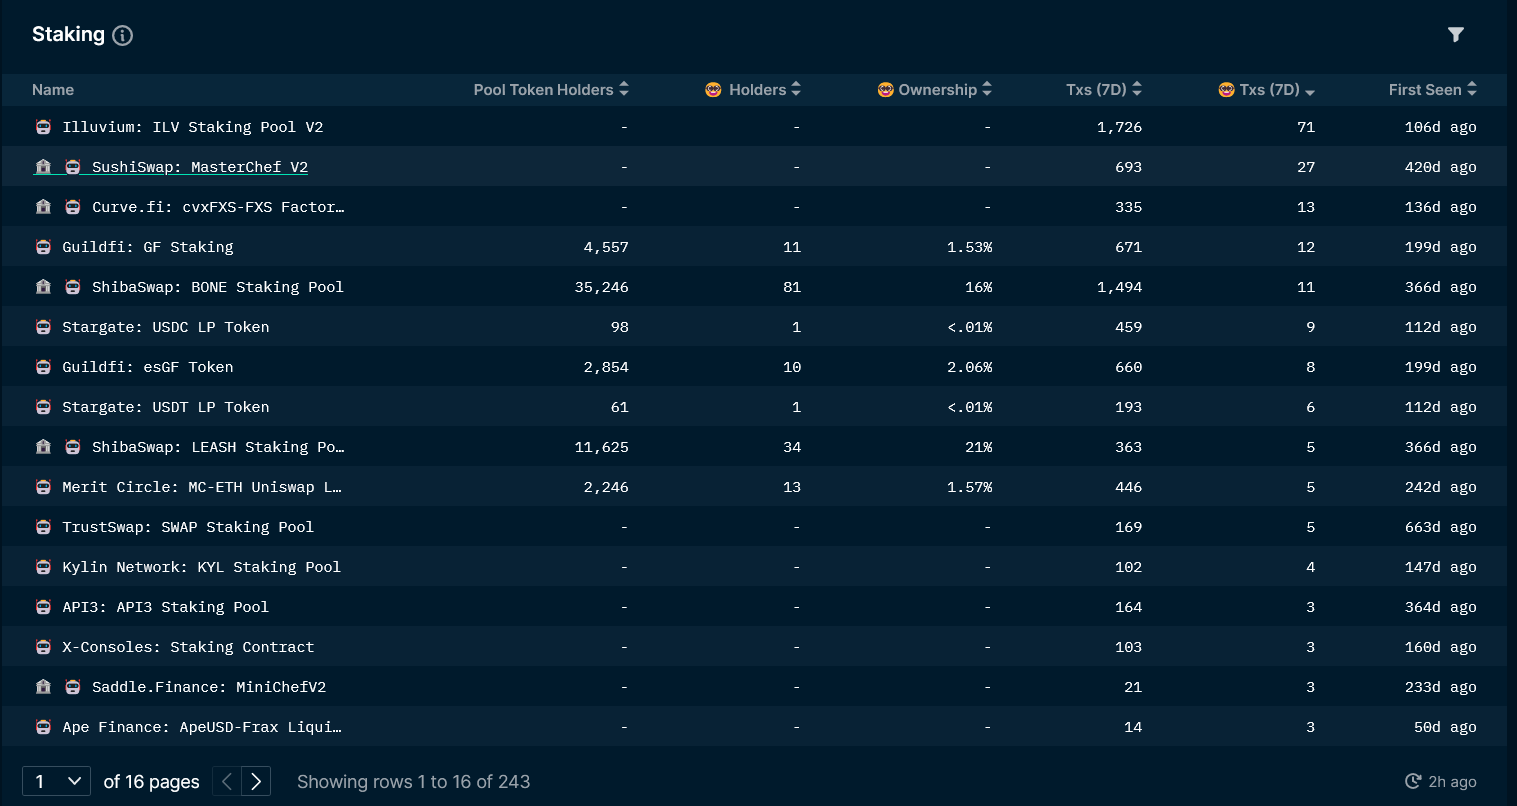Click smart money icon beside Illuvium row
1517x806 pixels.
[x=43, y=127]
